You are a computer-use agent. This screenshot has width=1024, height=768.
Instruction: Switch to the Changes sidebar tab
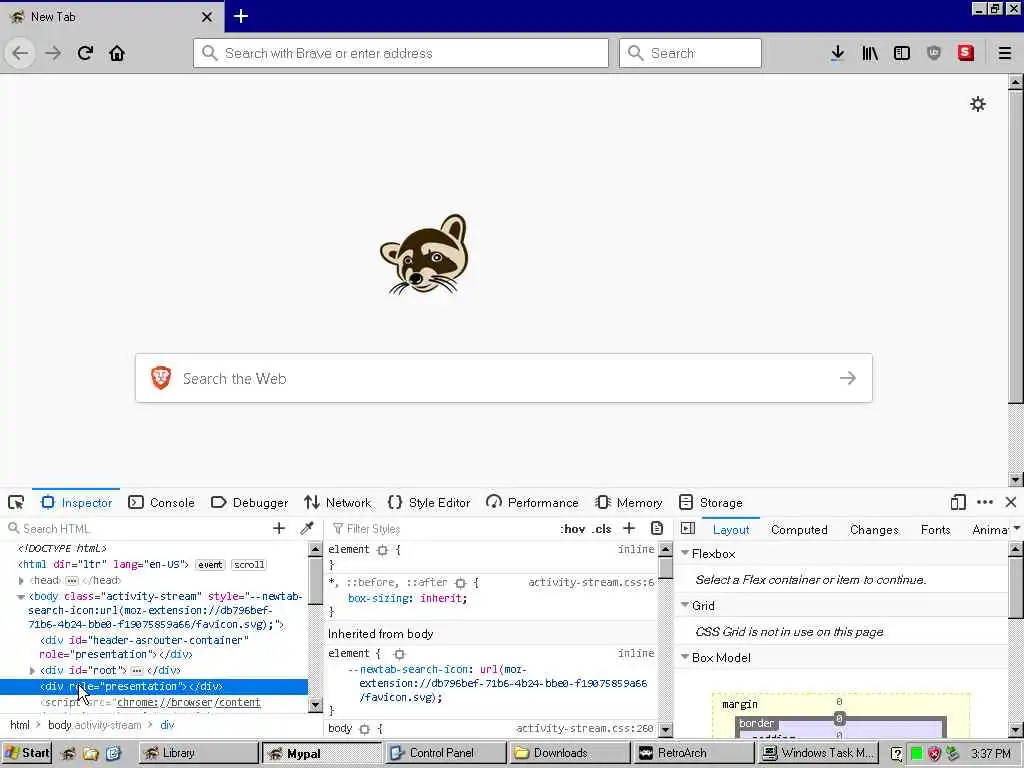874,530
